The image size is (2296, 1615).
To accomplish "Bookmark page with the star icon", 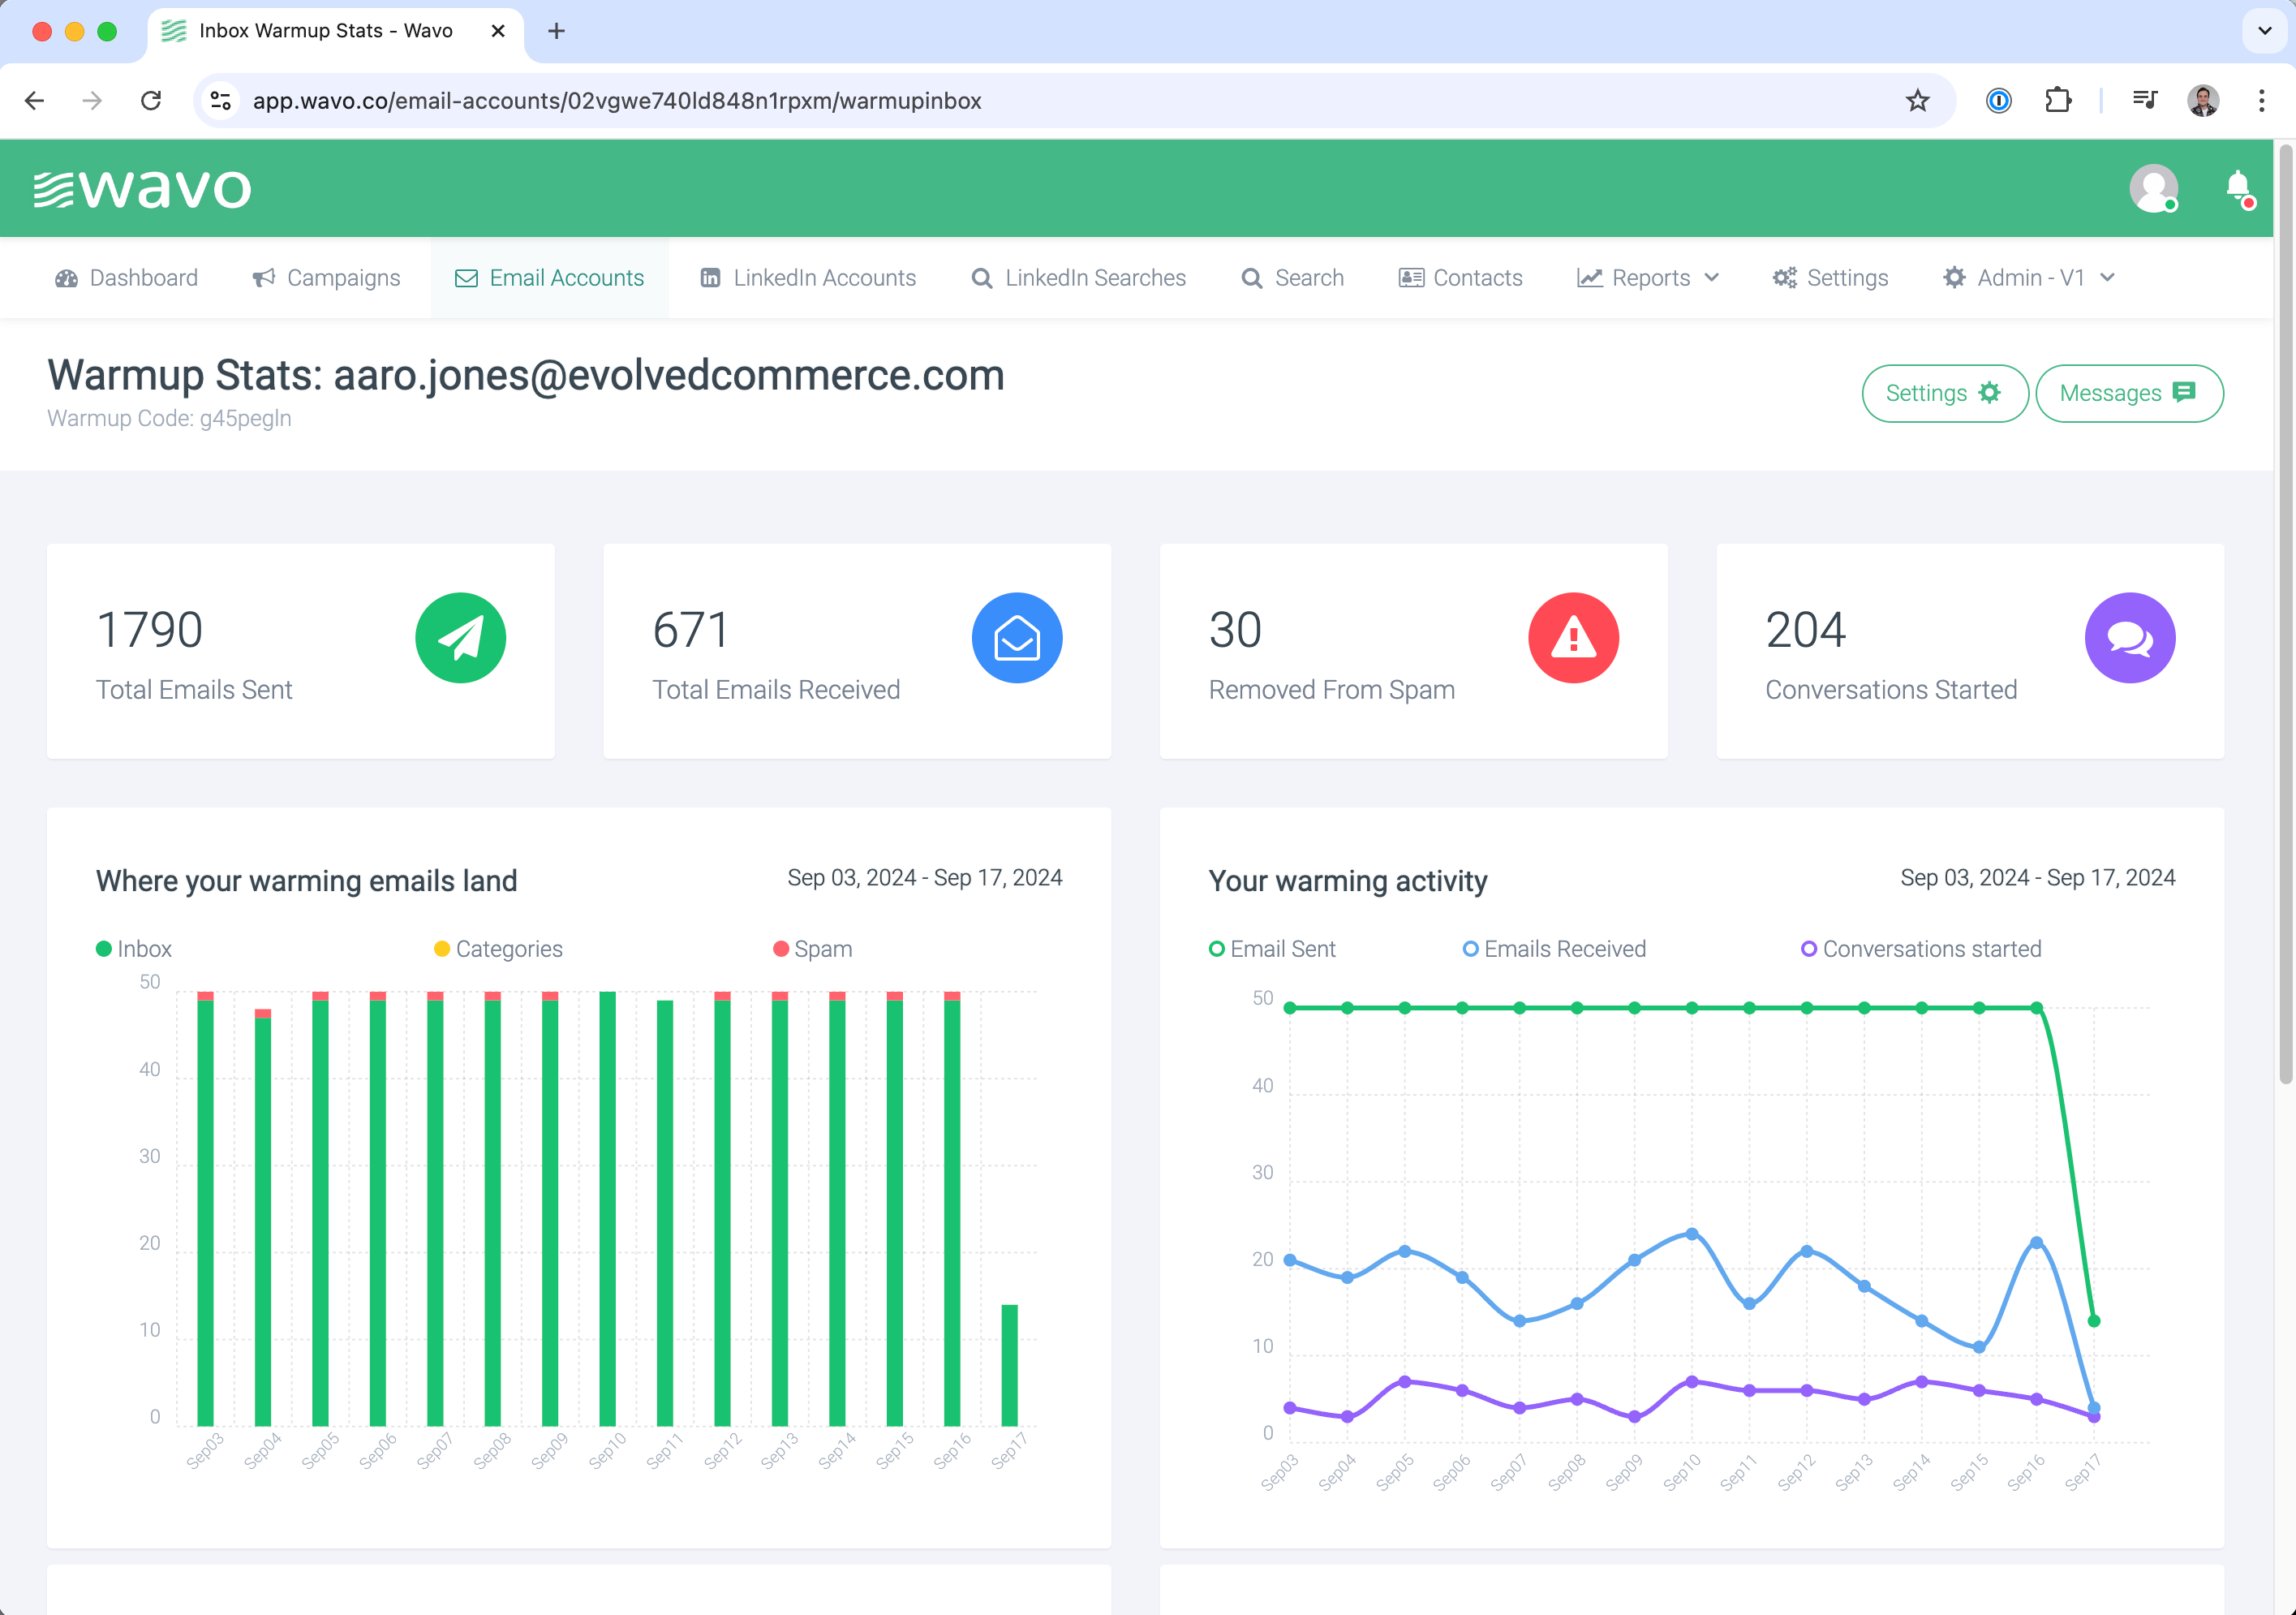I will coord(1916,101).
